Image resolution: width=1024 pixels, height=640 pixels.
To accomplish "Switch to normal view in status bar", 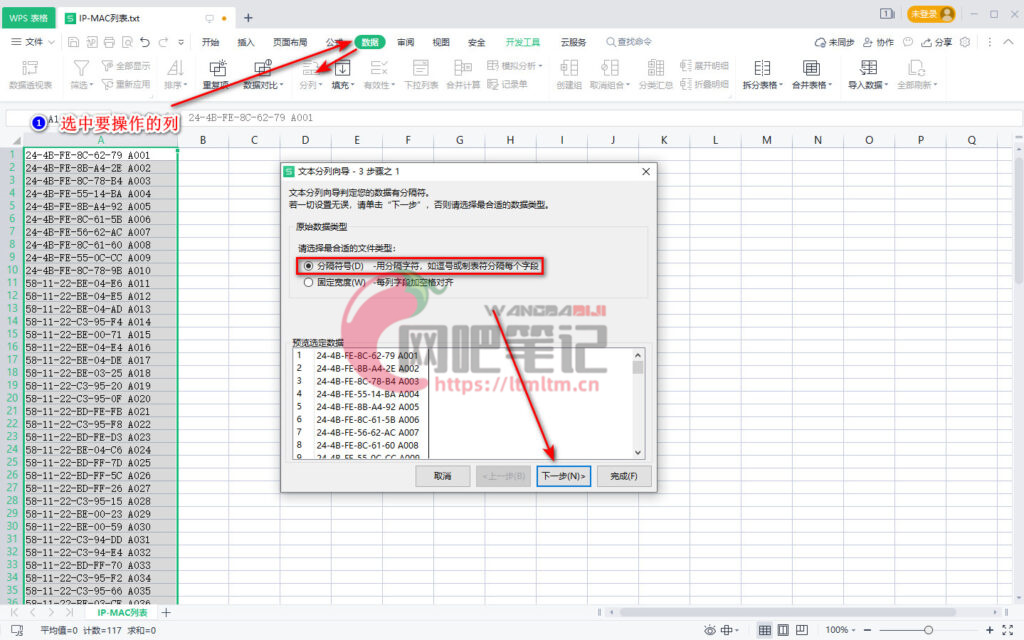I will 764,630.
